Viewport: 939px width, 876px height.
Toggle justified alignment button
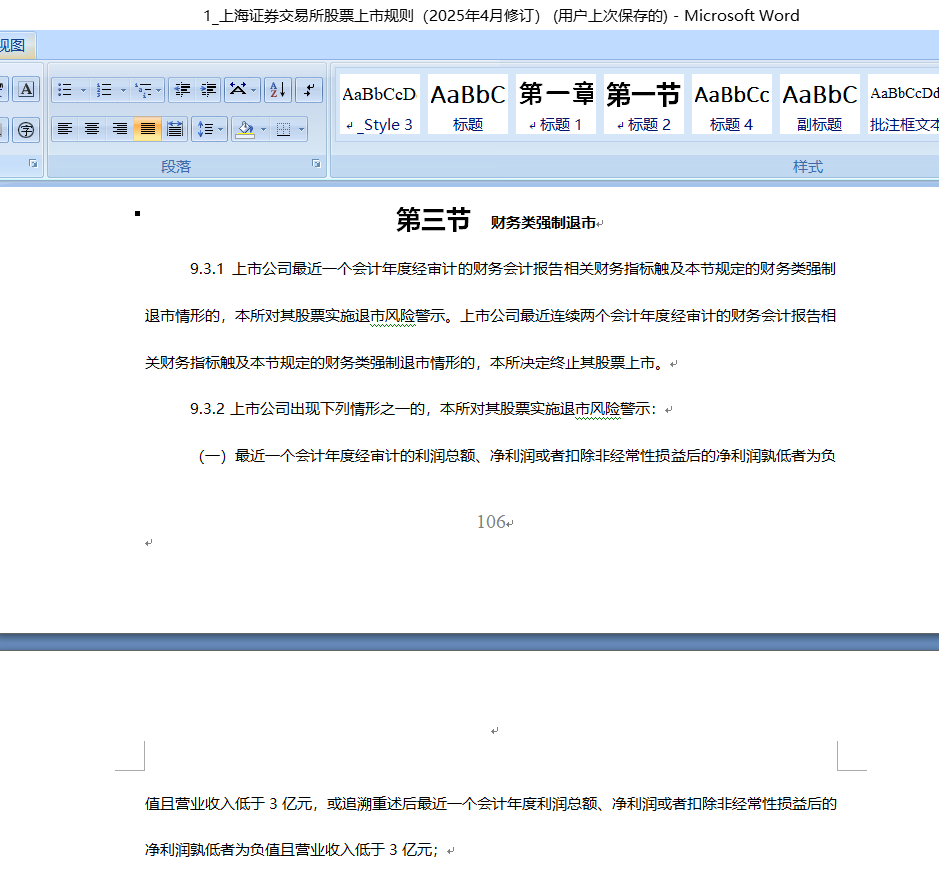(147, 129)
